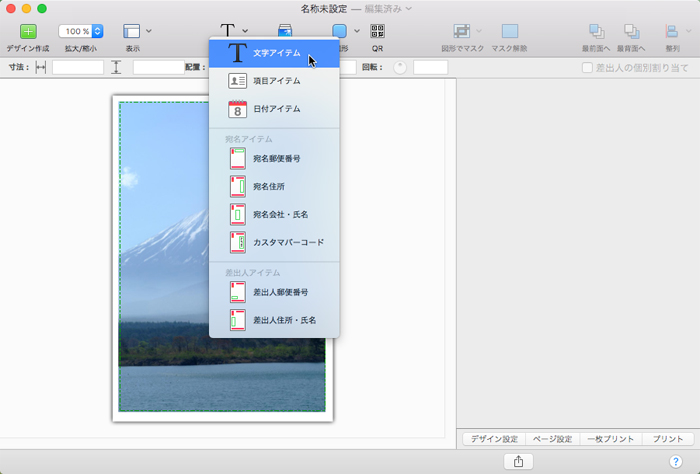
Task: Open the 編集済み title dropdown chevron
Action: click(x=408, y=8)
